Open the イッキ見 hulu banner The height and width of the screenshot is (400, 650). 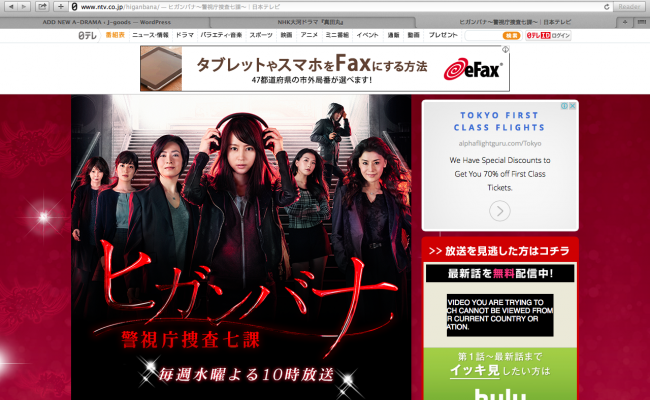[500, 374]
